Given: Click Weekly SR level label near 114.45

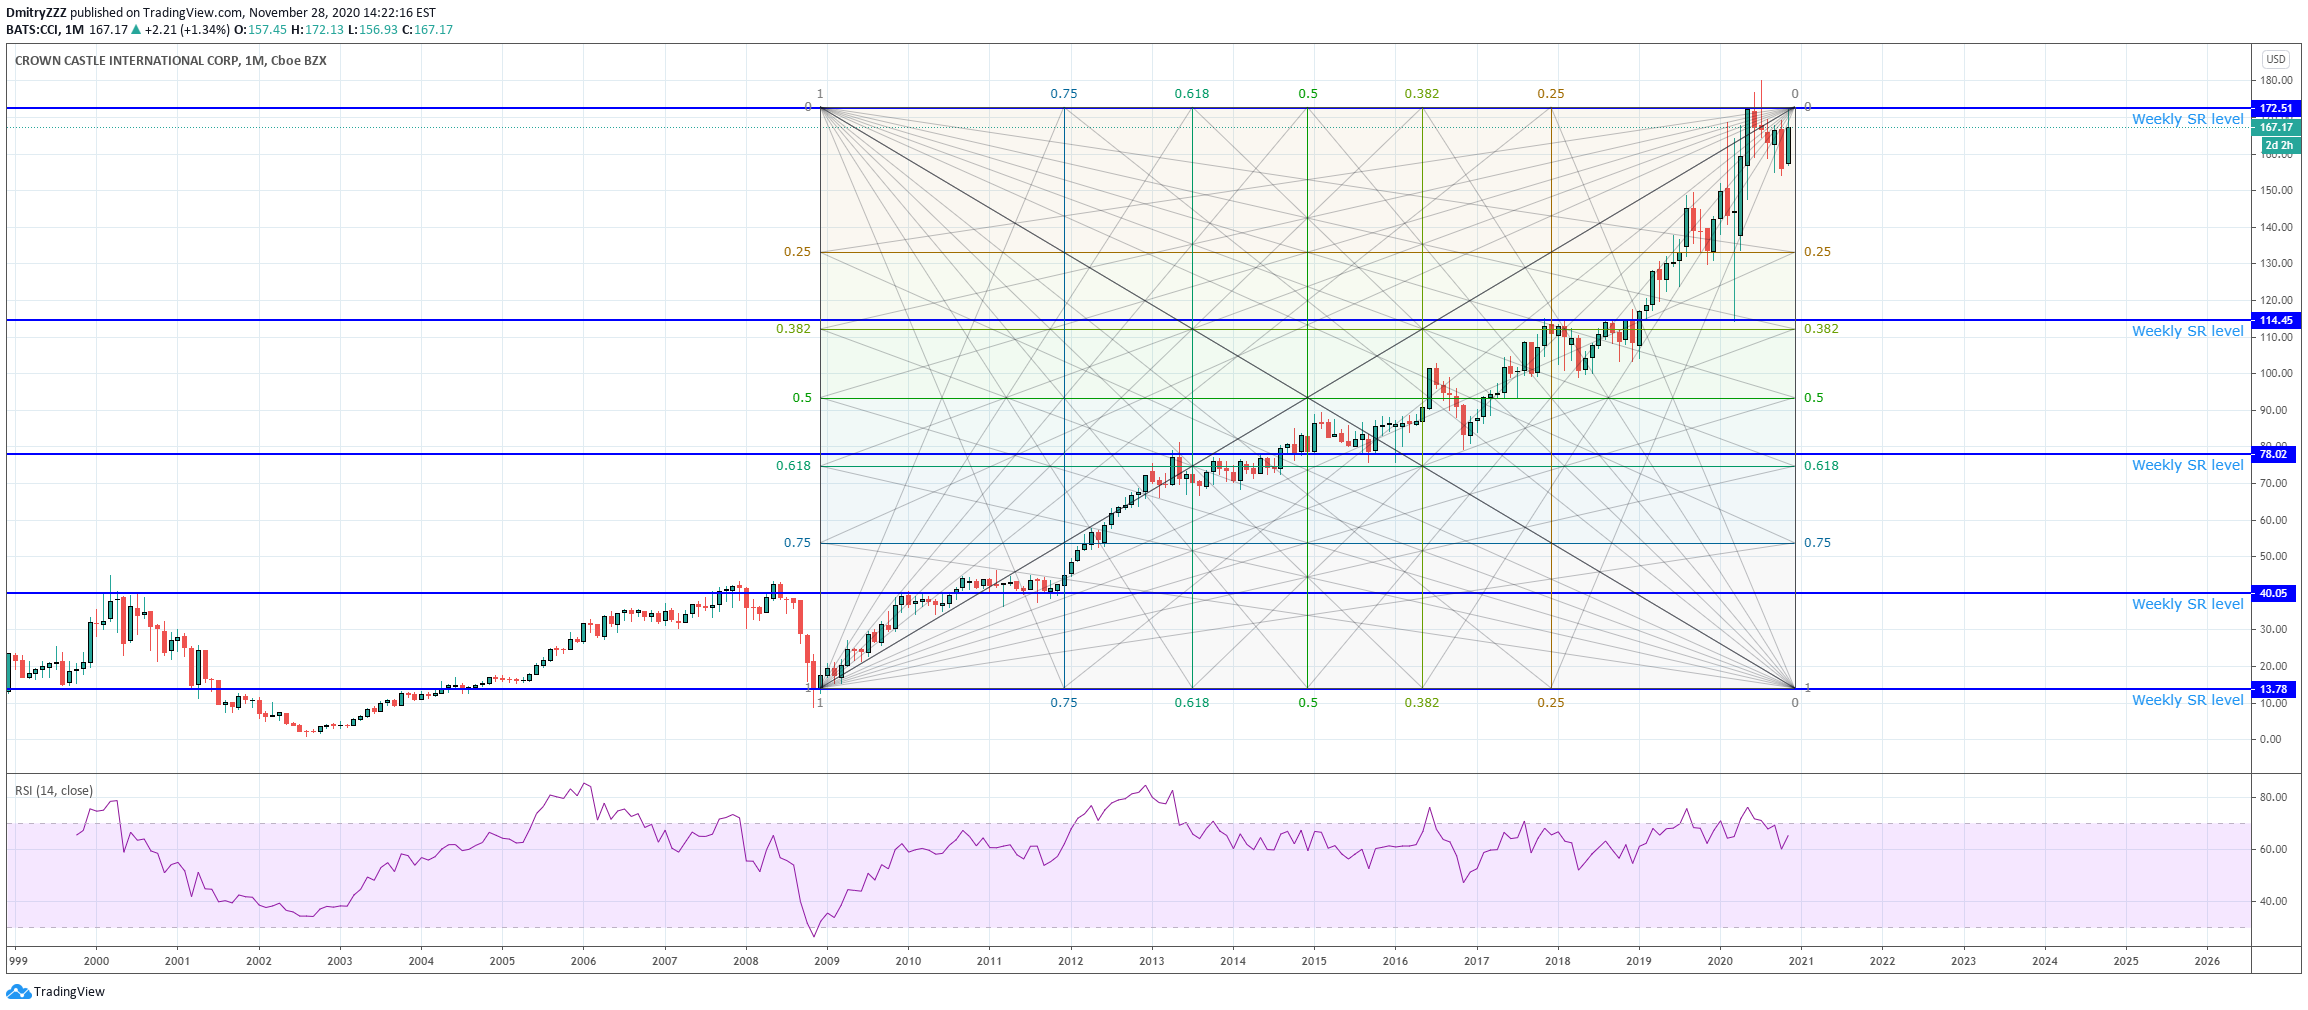Looking at the screenshot, I should click(2187, 331).
